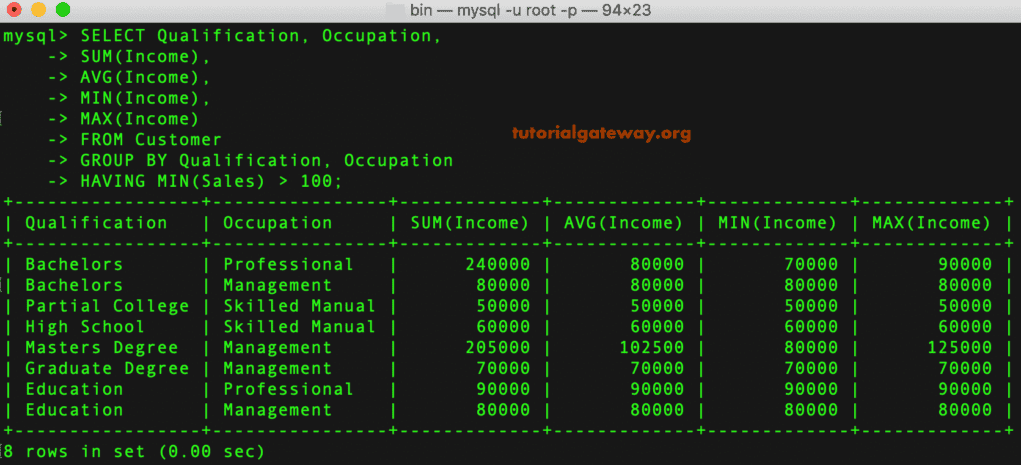The width and height of the screenshot is (1021, 465).
Task: Click the 125000 max value
Action: pyautogui.click(x=959, y=348)
